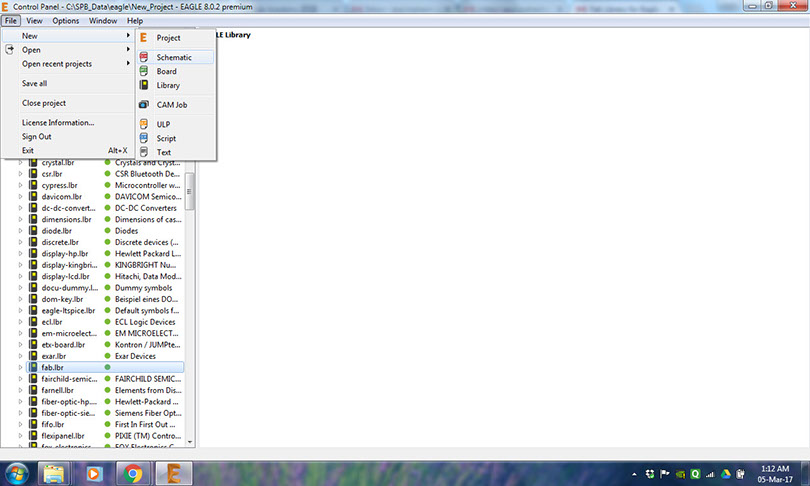The height and width of the screenshot is (486, 810).
Task: Click library icon next to fifo.lbr
Action: [x=33, y=424]
